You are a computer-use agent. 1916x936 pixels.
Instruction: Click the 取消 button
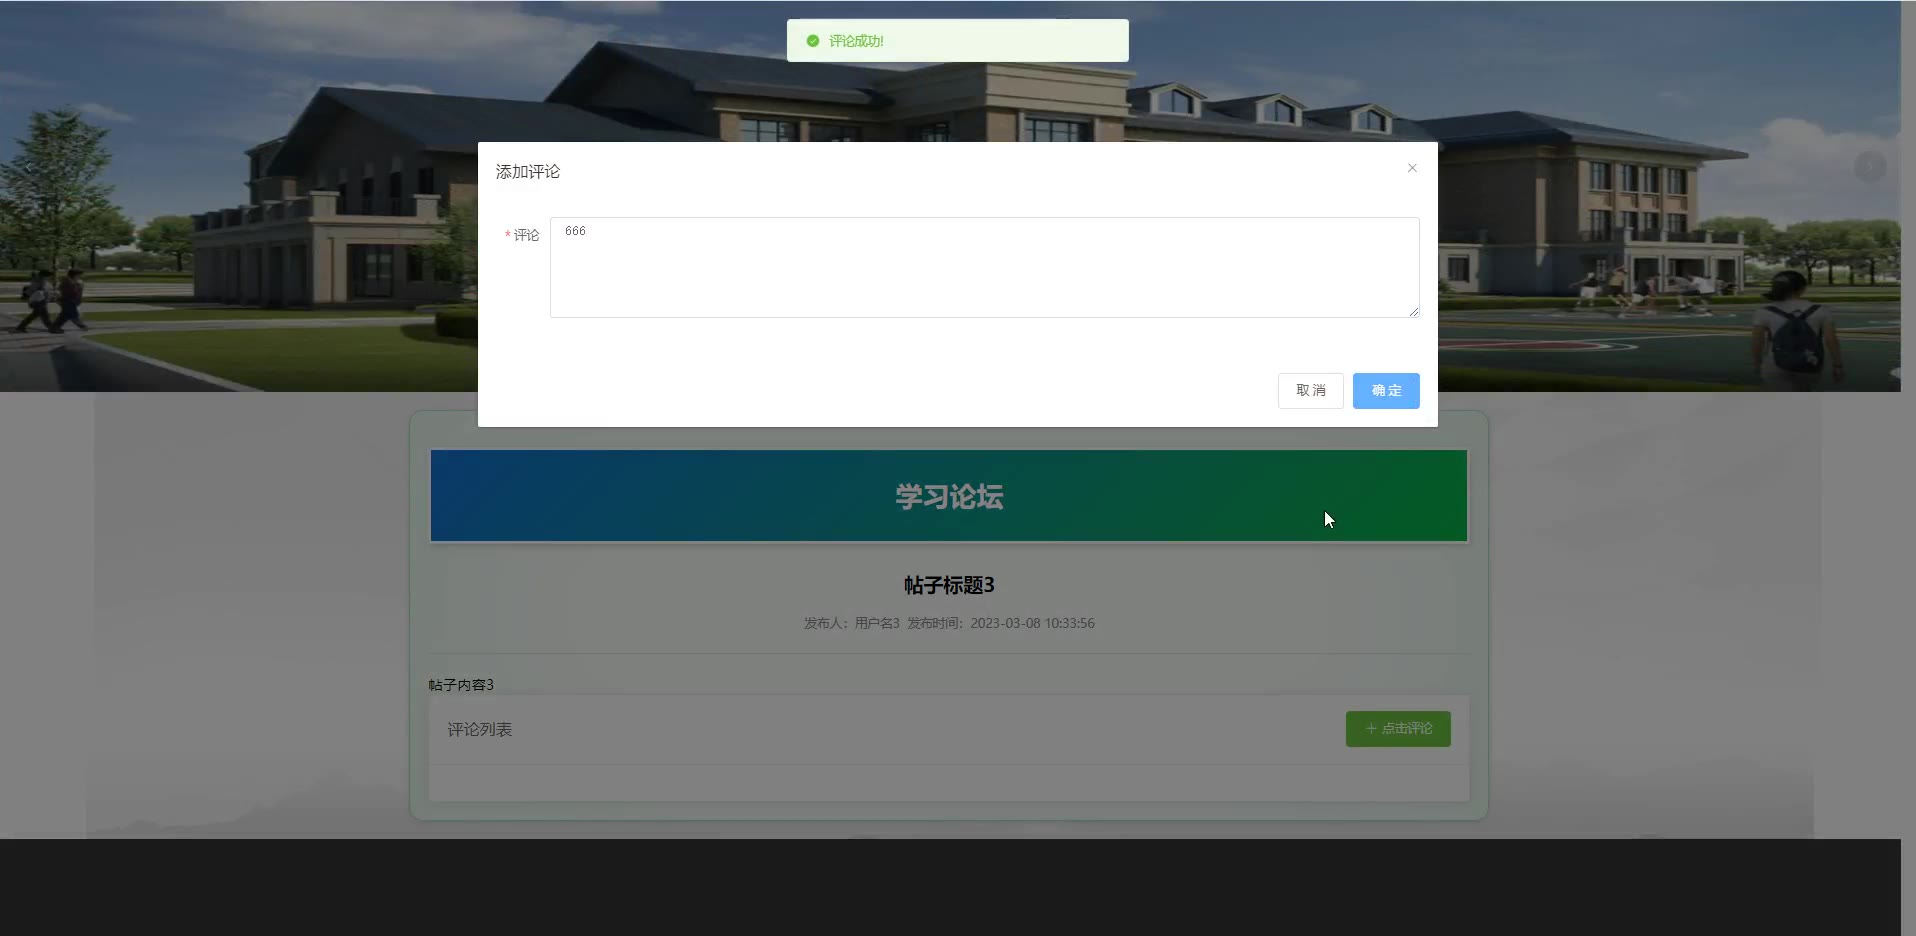coord(1310,391)
